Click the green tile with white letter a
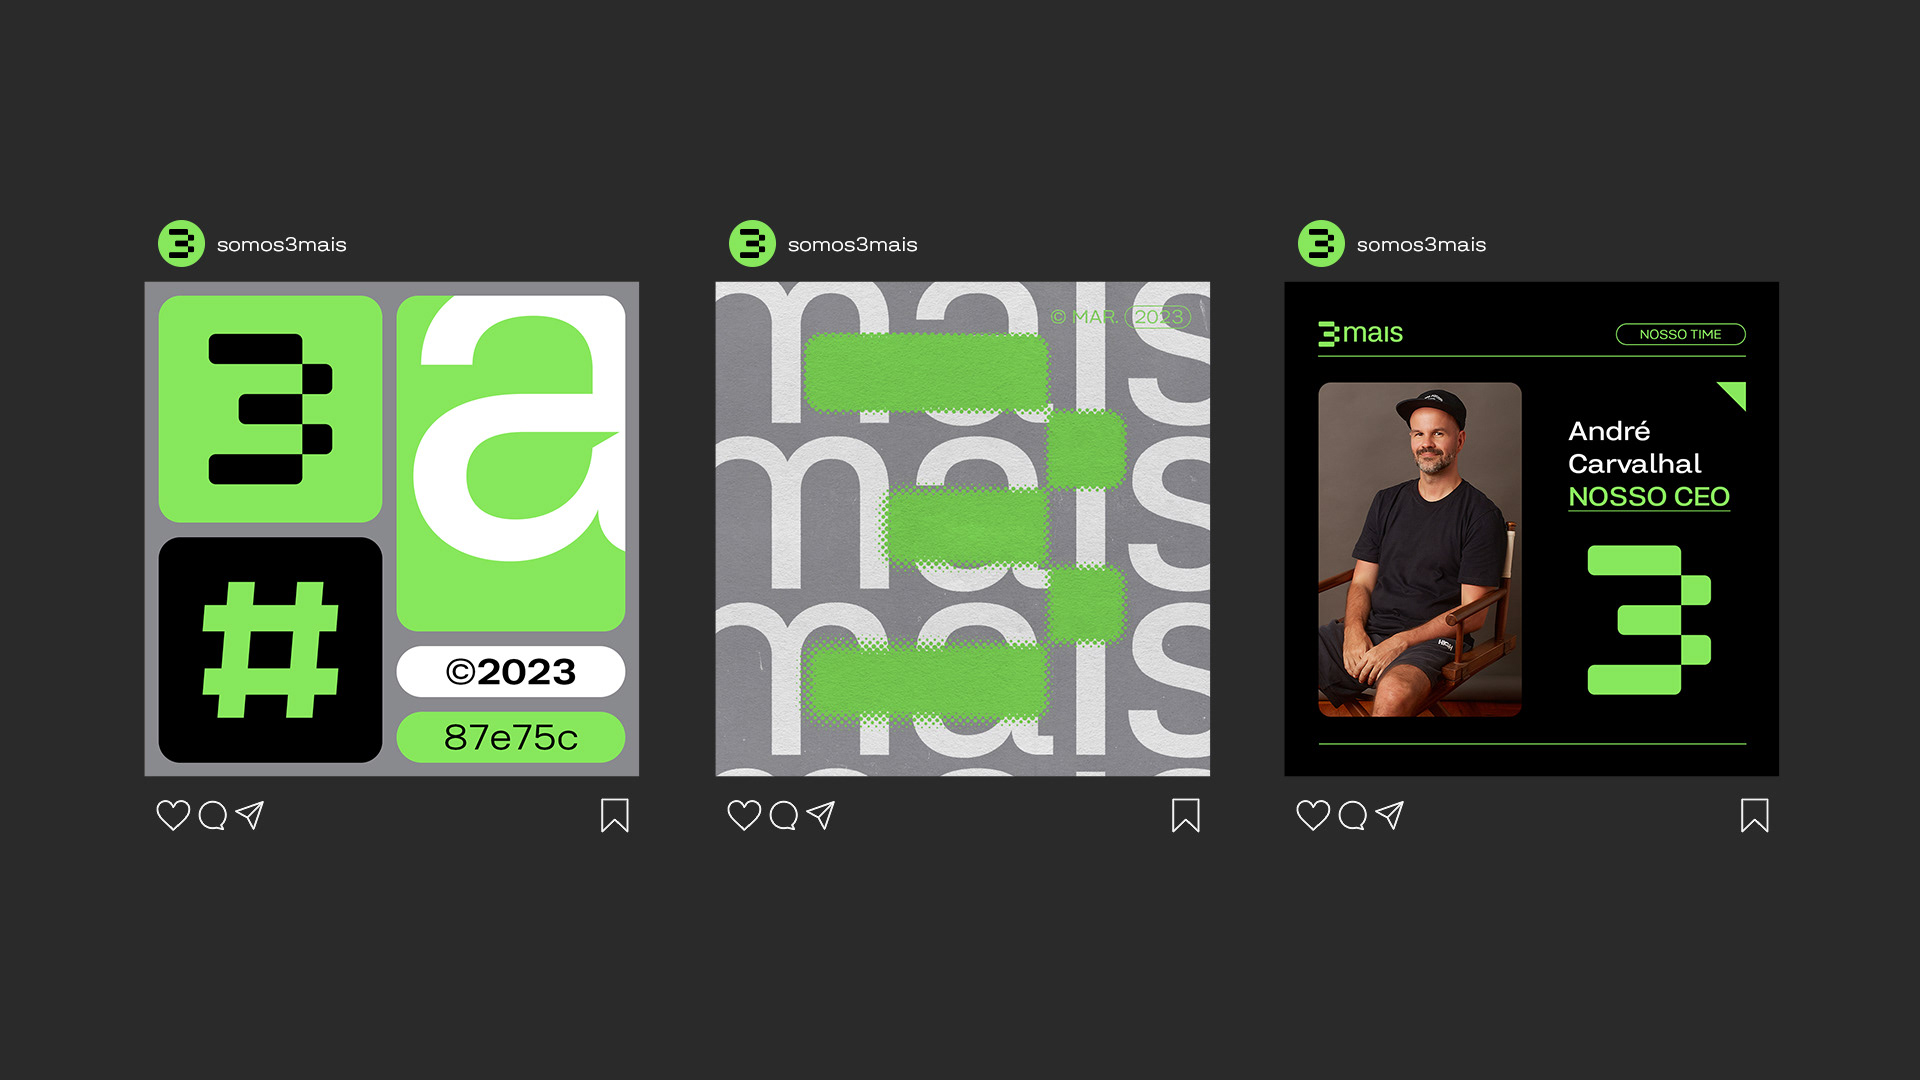The image size is (1920, 1080). pos(511,463)
